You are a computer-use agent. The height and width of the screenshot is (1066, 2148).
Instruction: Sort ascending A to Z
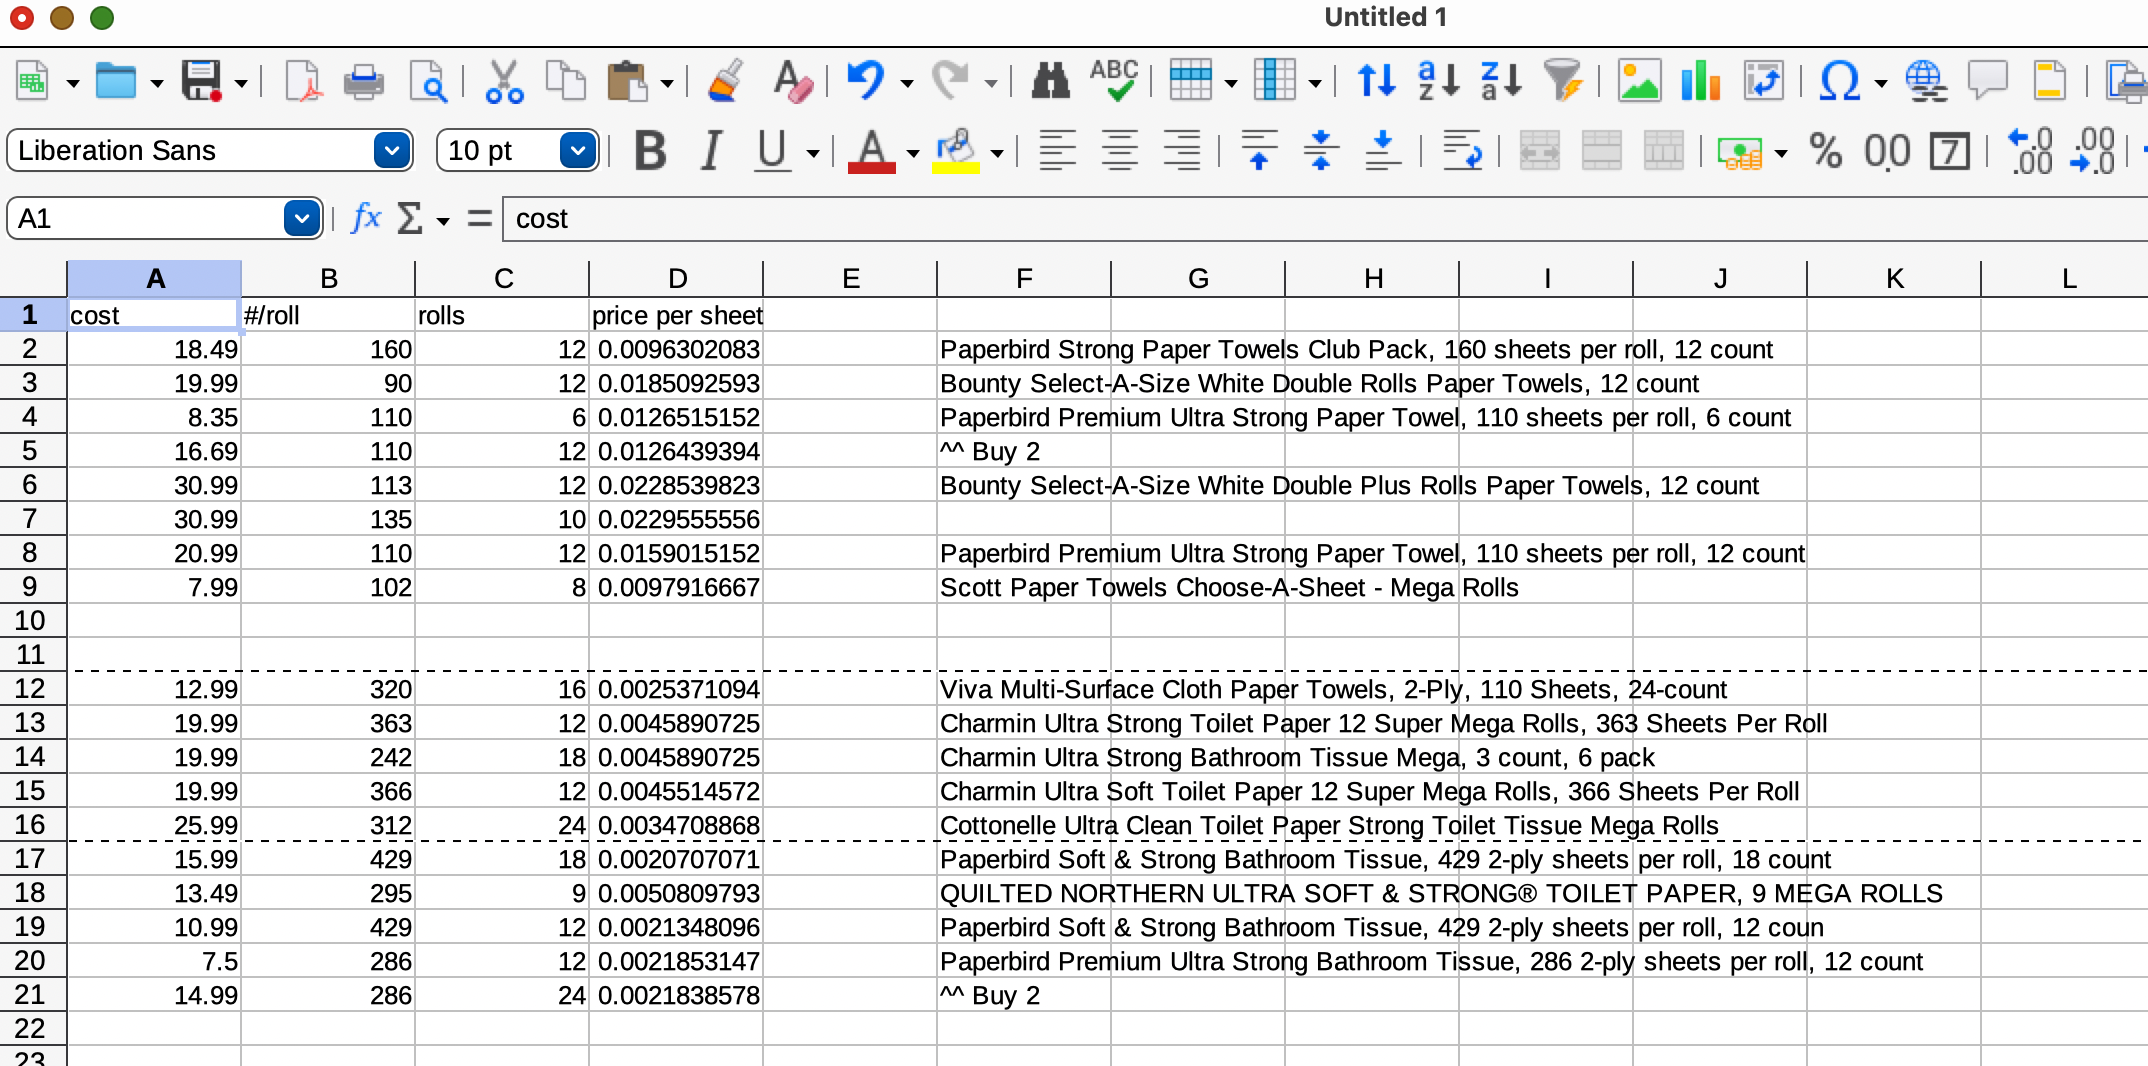point(1439,81)
